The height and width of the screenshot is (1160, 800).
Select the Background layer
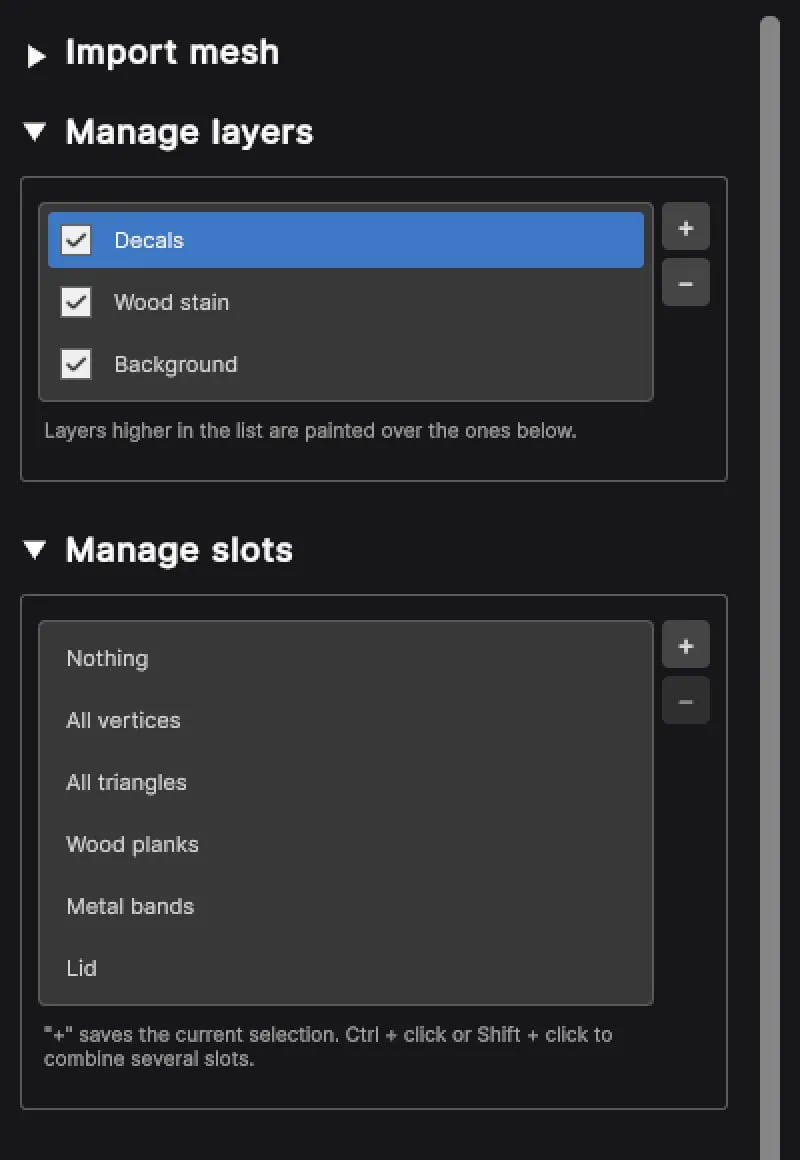click(346, 365)
